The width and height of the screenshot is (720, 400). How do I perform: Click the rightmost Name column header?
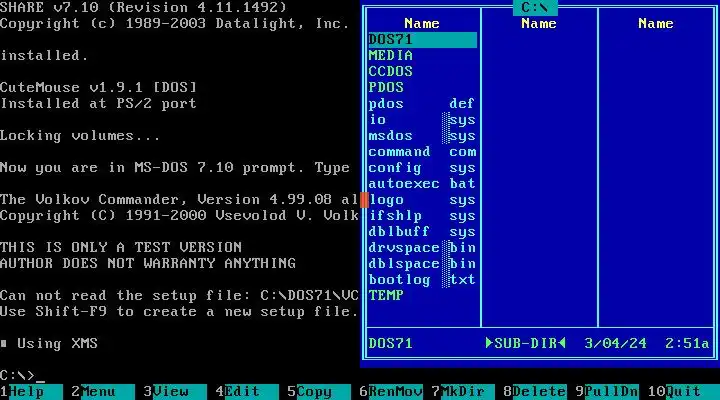click(x=656, y=23)
